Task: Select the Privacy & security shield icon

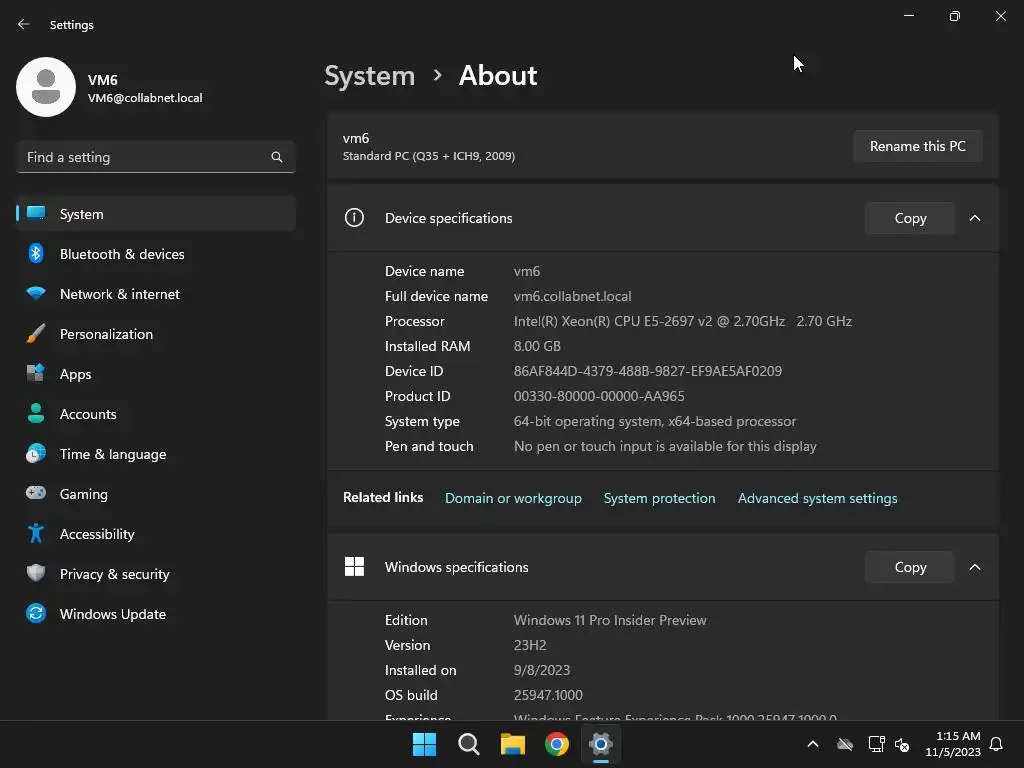Action: pos(36,573)
